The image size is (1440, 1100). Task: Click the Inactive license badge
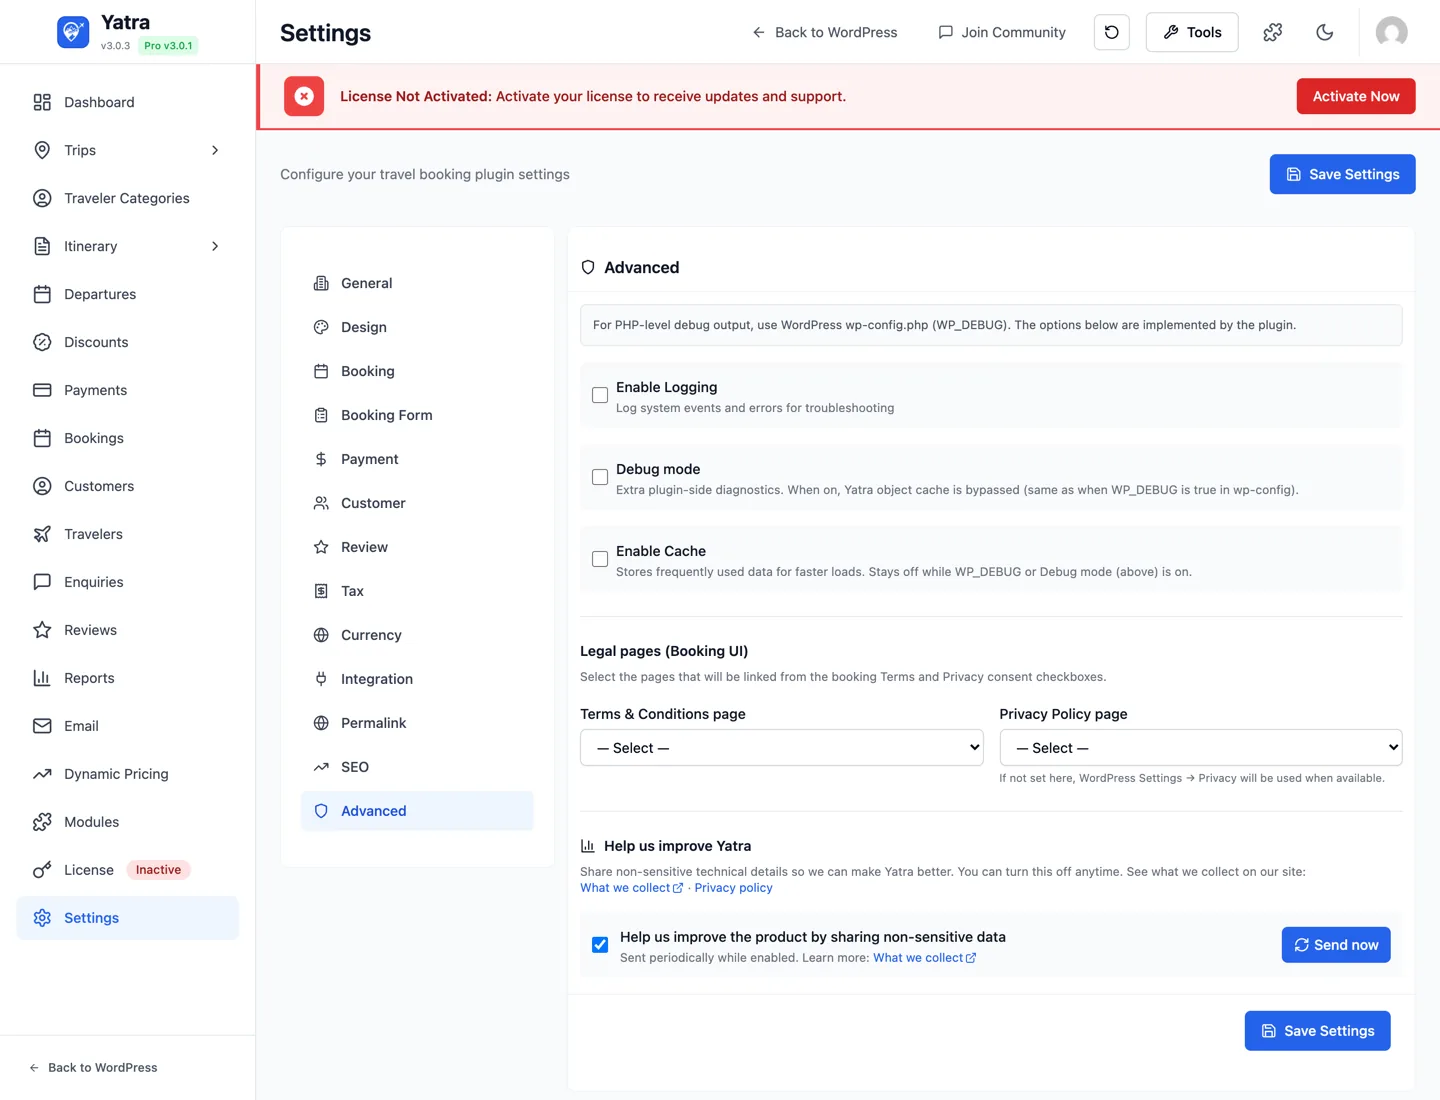point(158,870)
